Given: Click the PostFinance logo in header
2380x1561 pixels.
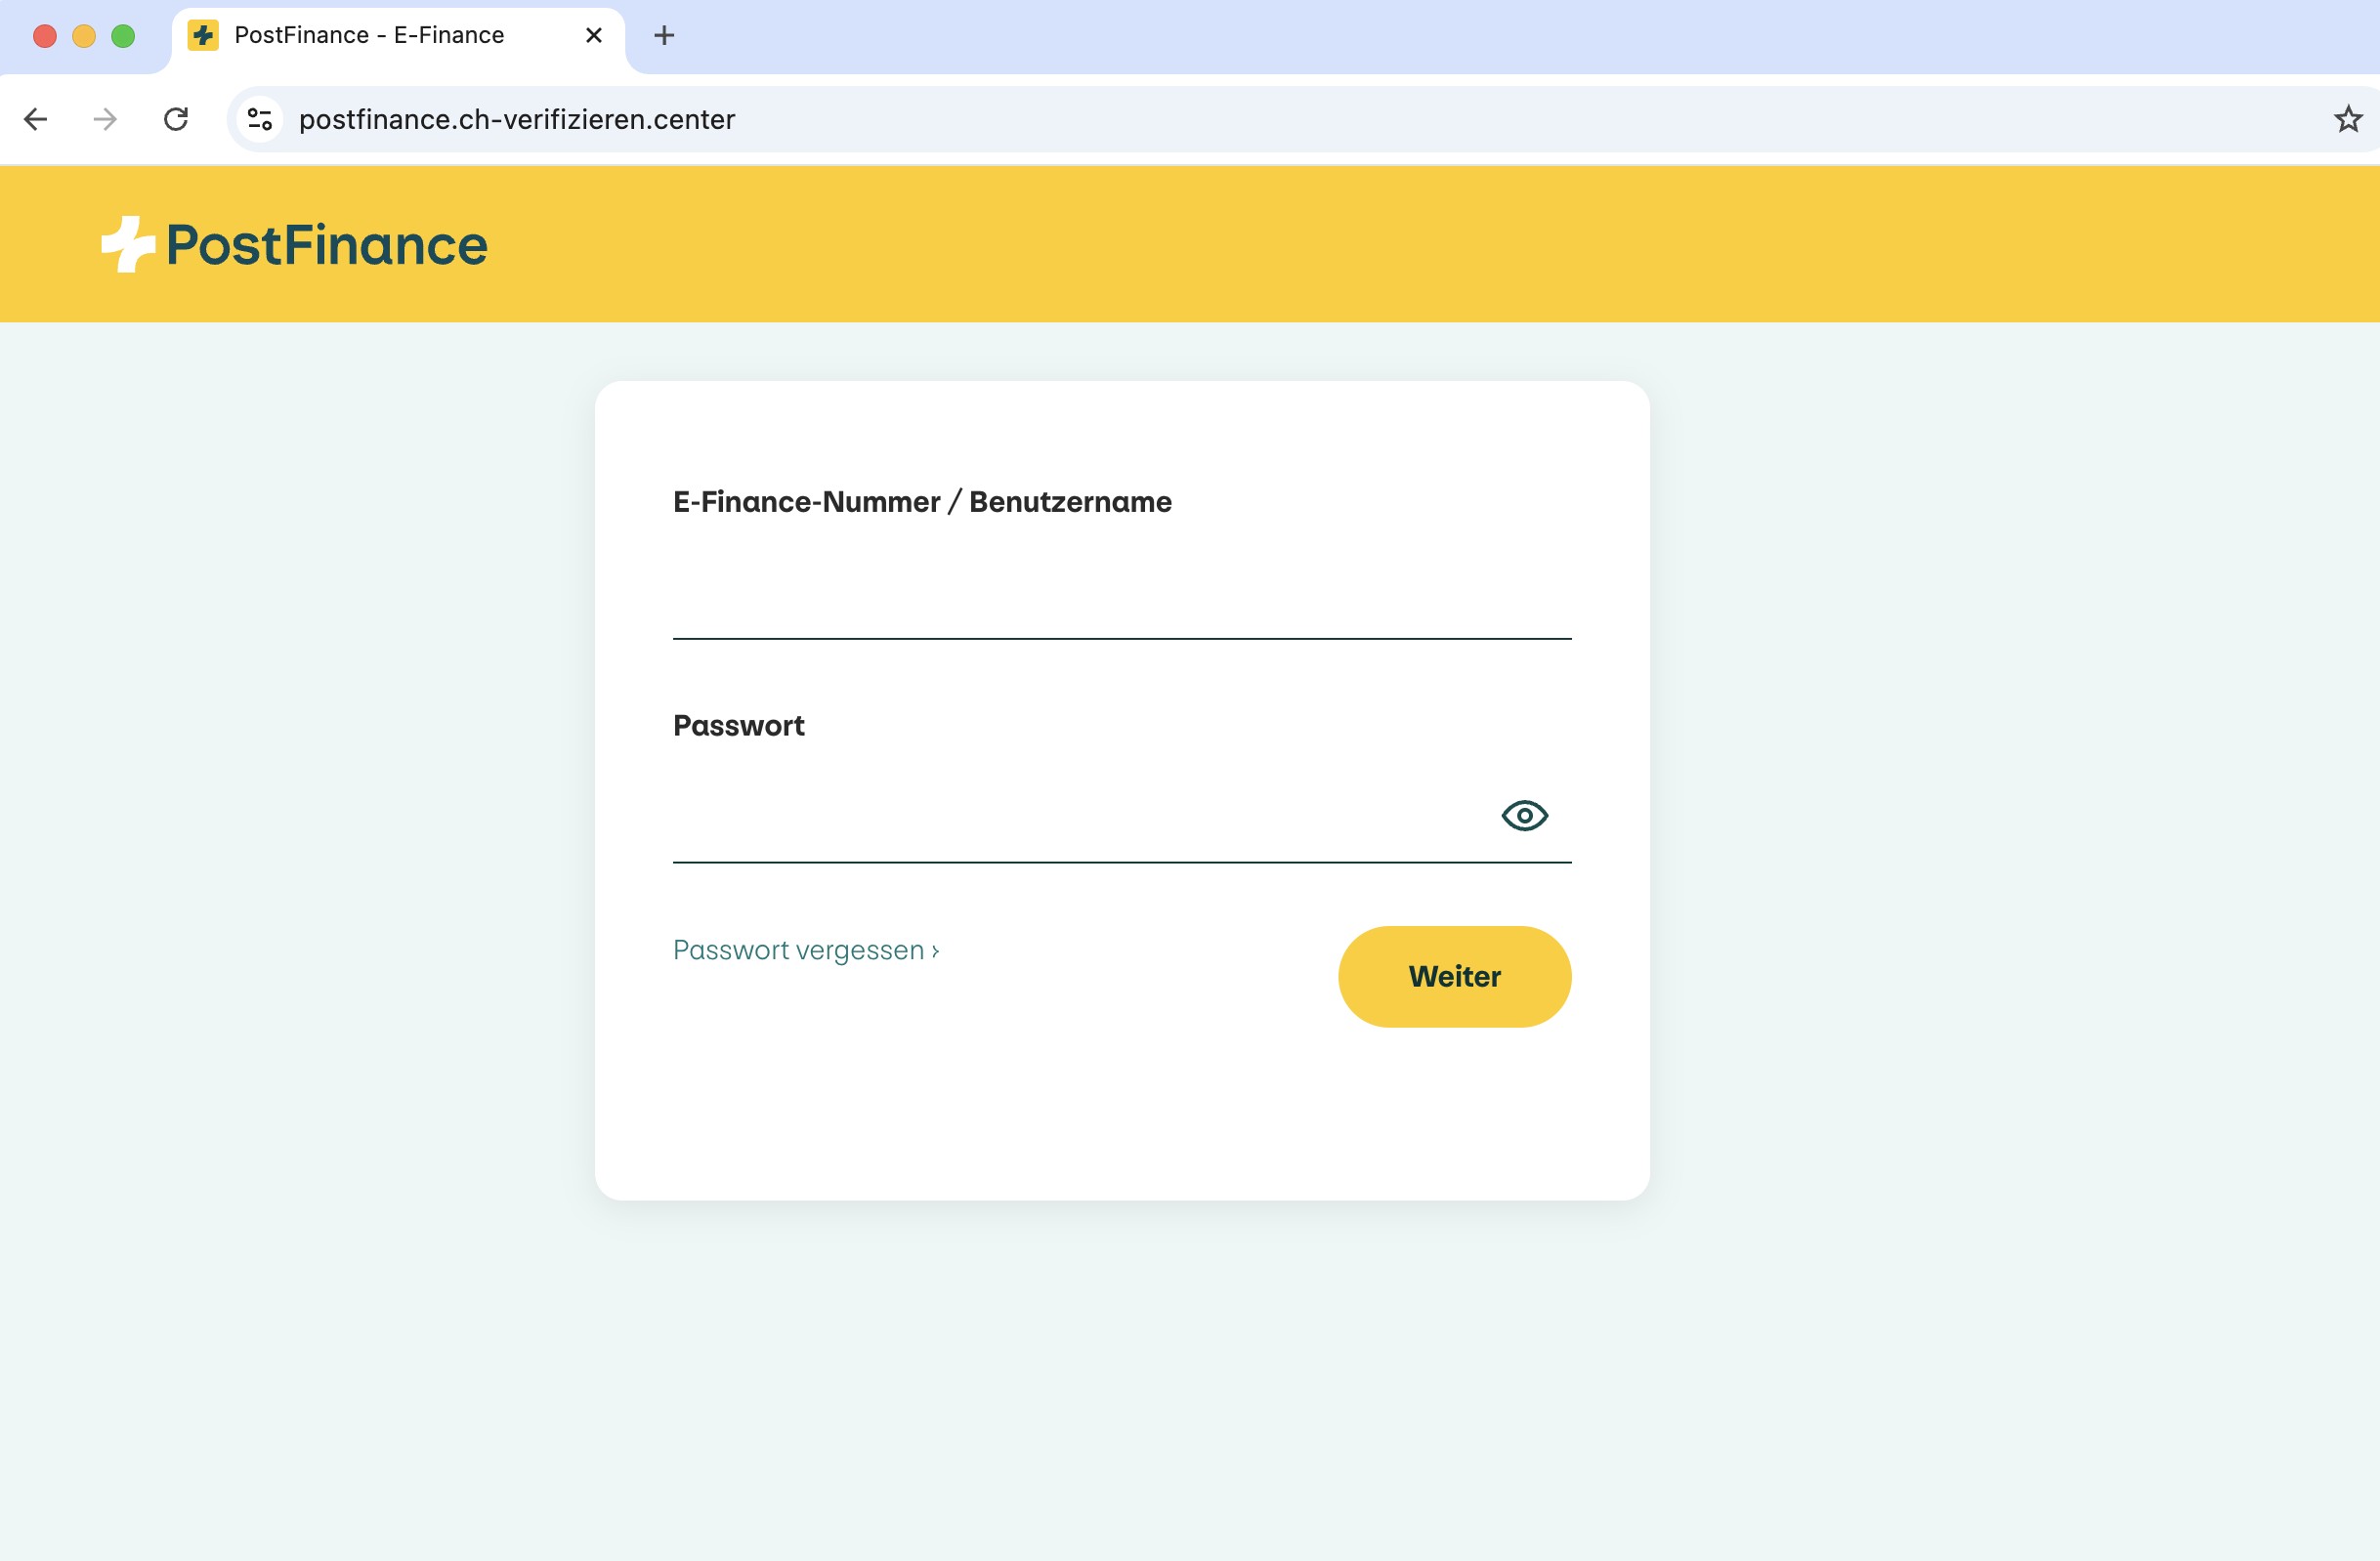Looking at the screenshot, I should pyautogui.click(x=294, y=245).
